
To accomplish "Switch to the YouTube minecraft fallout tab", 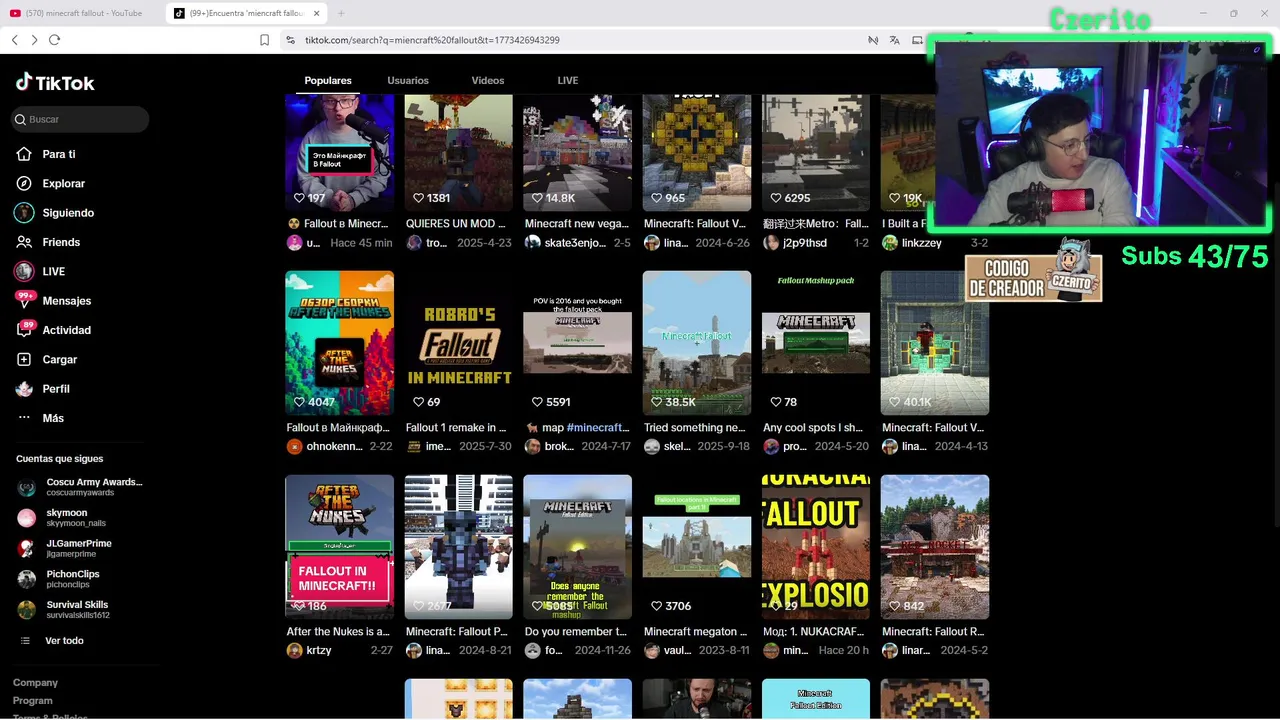I will click(80, 13).
